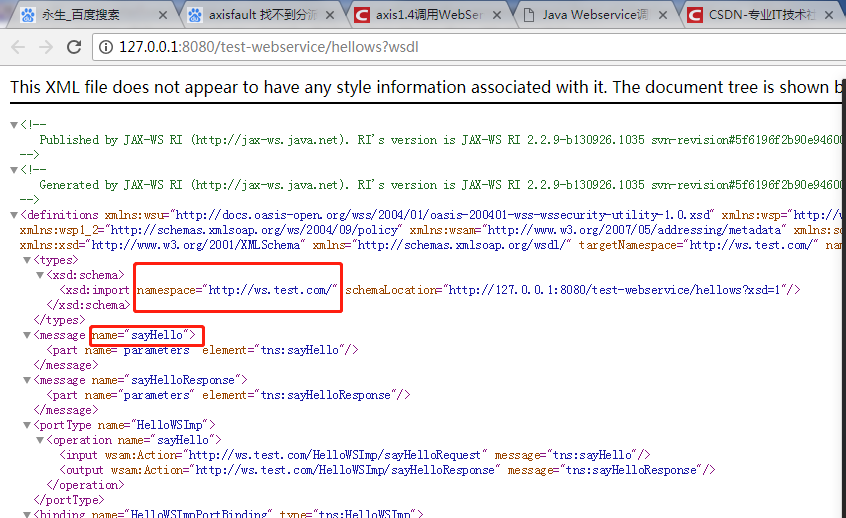Collapse the binding HelloWSImpPortBinding element
The image size is (846, 518).
27,514
